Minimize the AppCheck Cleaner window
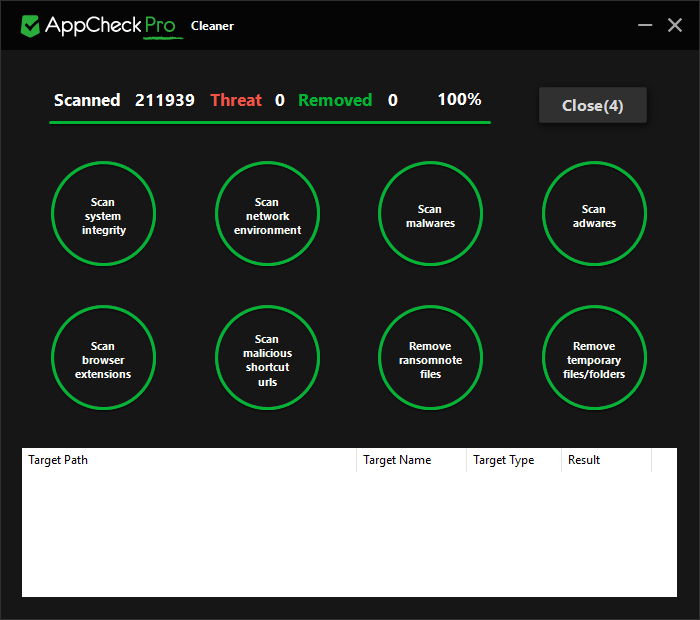Viewport: 700px width, 620px height. click(x=646, y=25)
